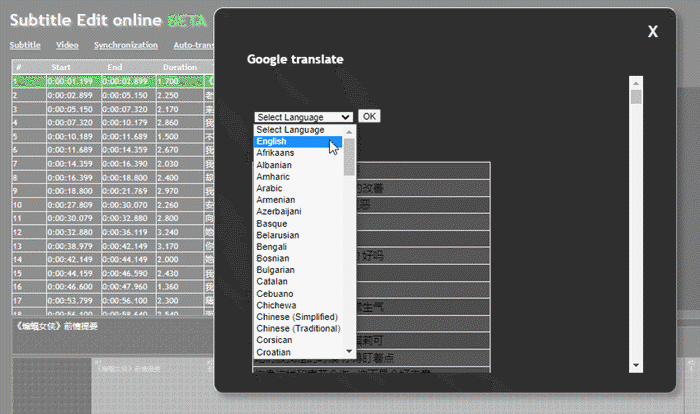Open the Select Language combo box

click(304, 117)
